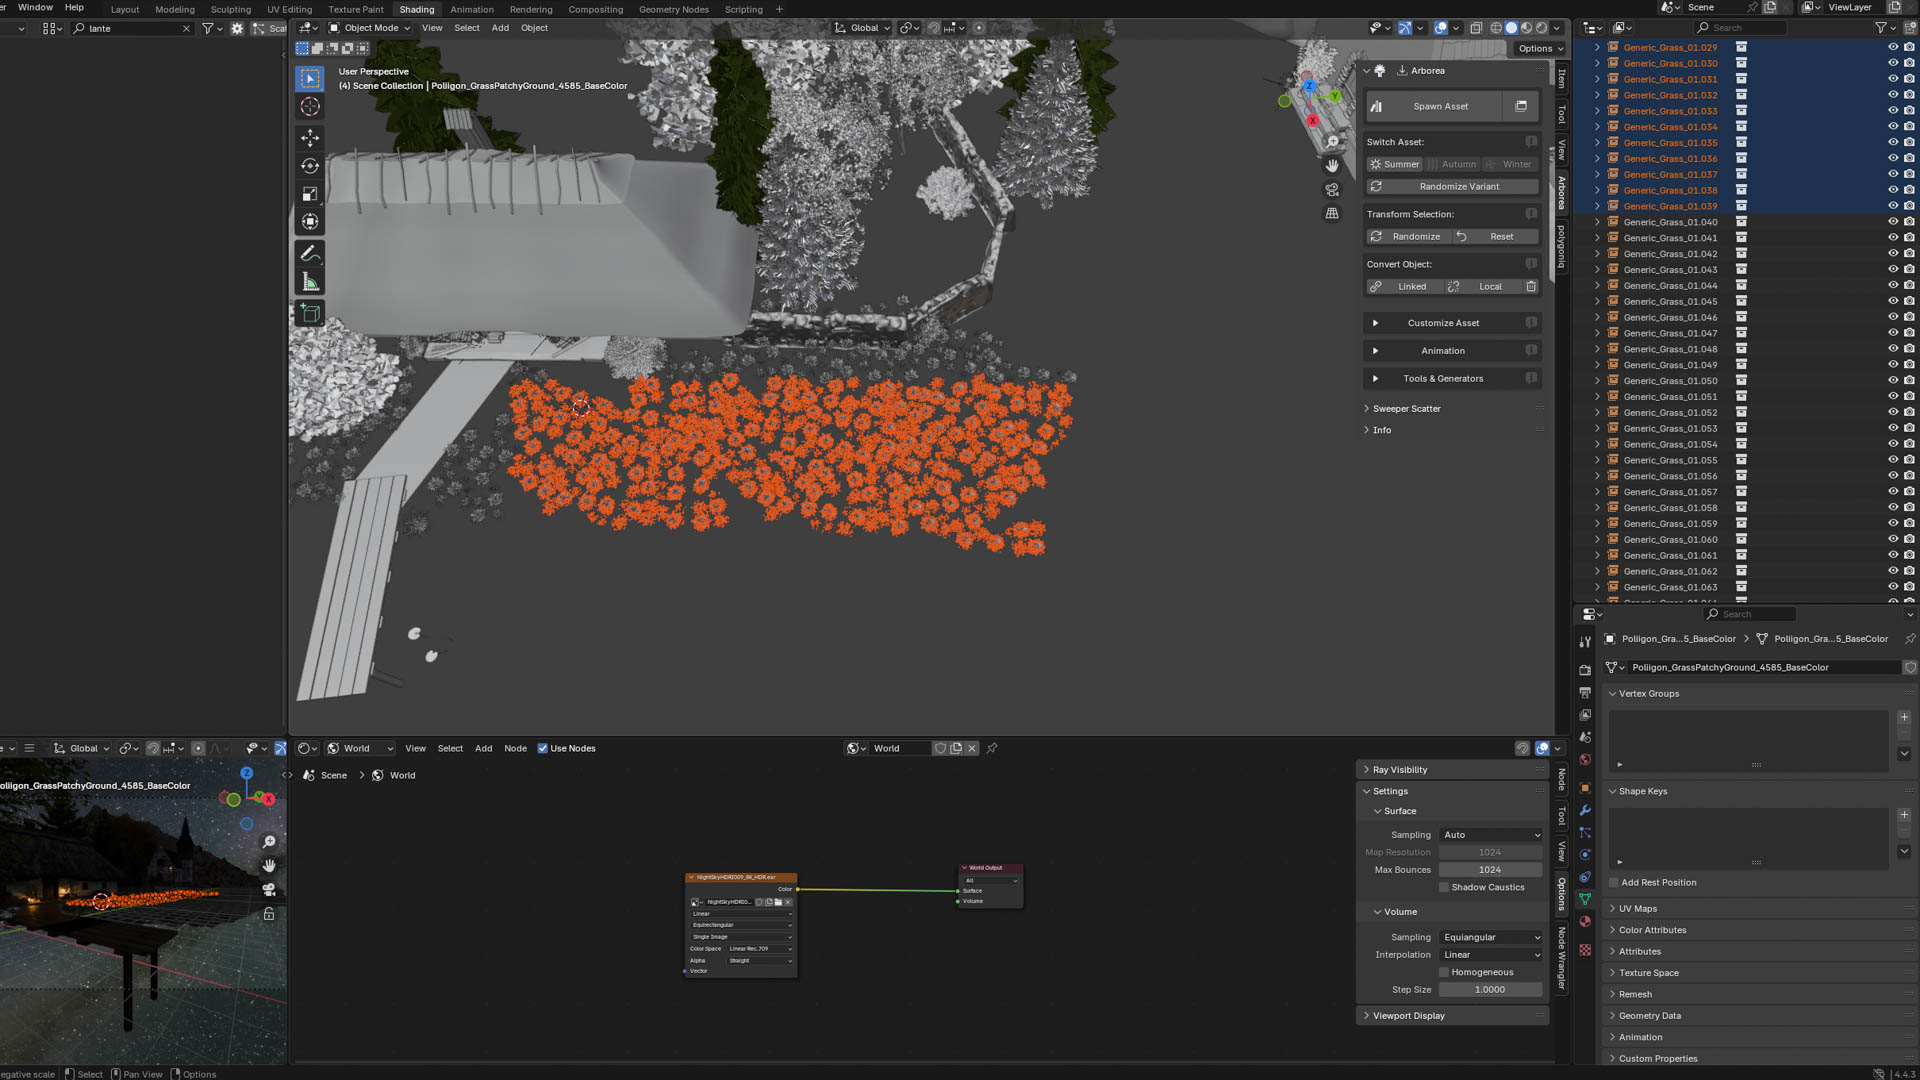Viewport: 1920px width, 1080px height.
Task: Click Spawn Asset button
Action: pyautogui.click(x=1440, y=106)
